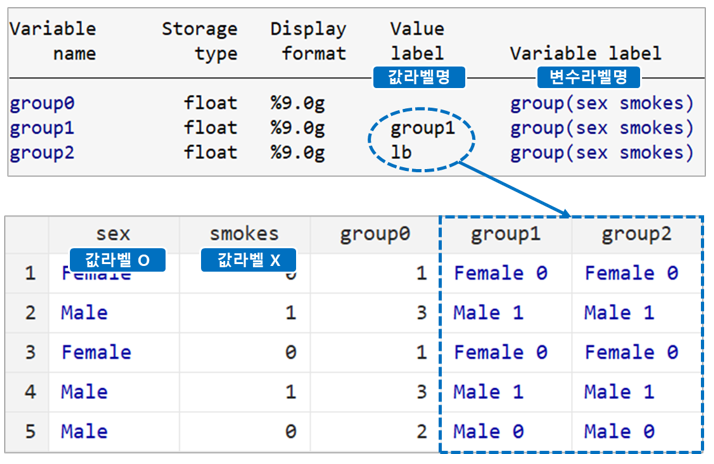Click group2 in the Variable name list
The height and width of the screenshot is (464, 714).
pos(42,152)
